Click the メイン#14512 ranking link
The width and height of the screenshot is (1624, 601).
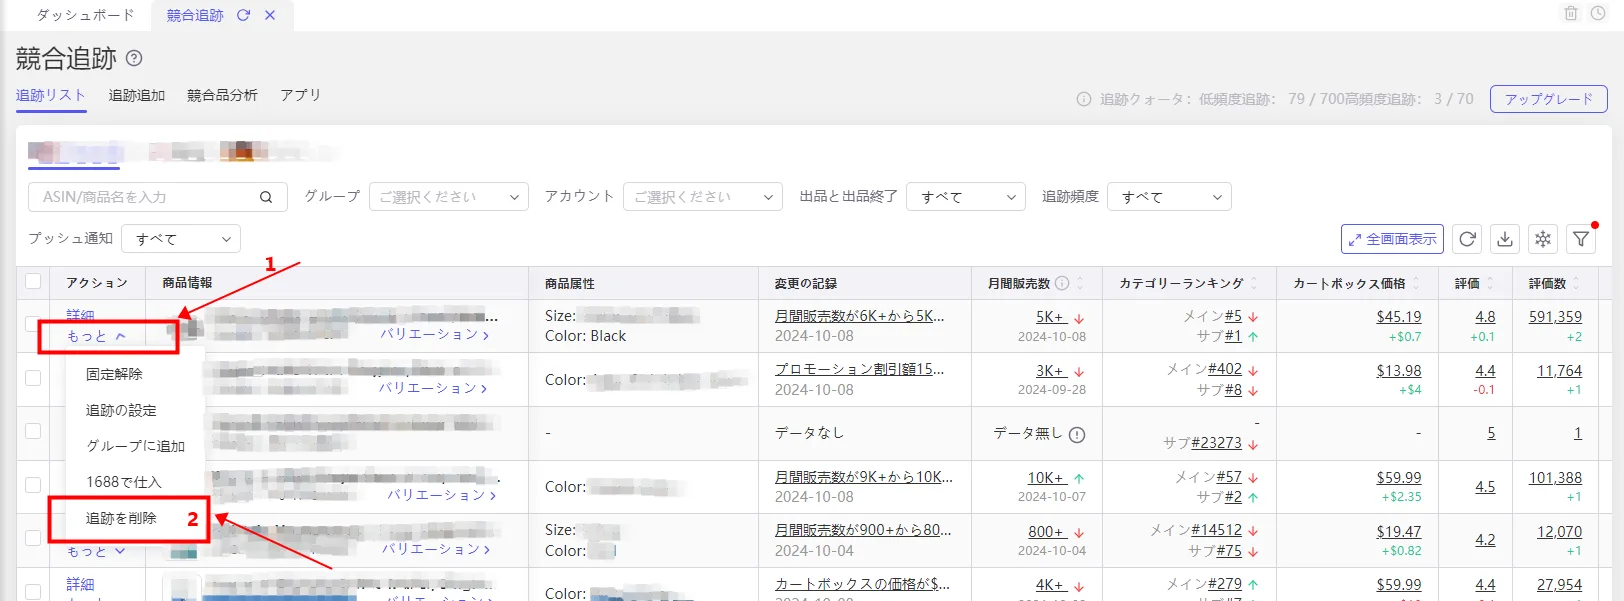(x=1216, y=530)
